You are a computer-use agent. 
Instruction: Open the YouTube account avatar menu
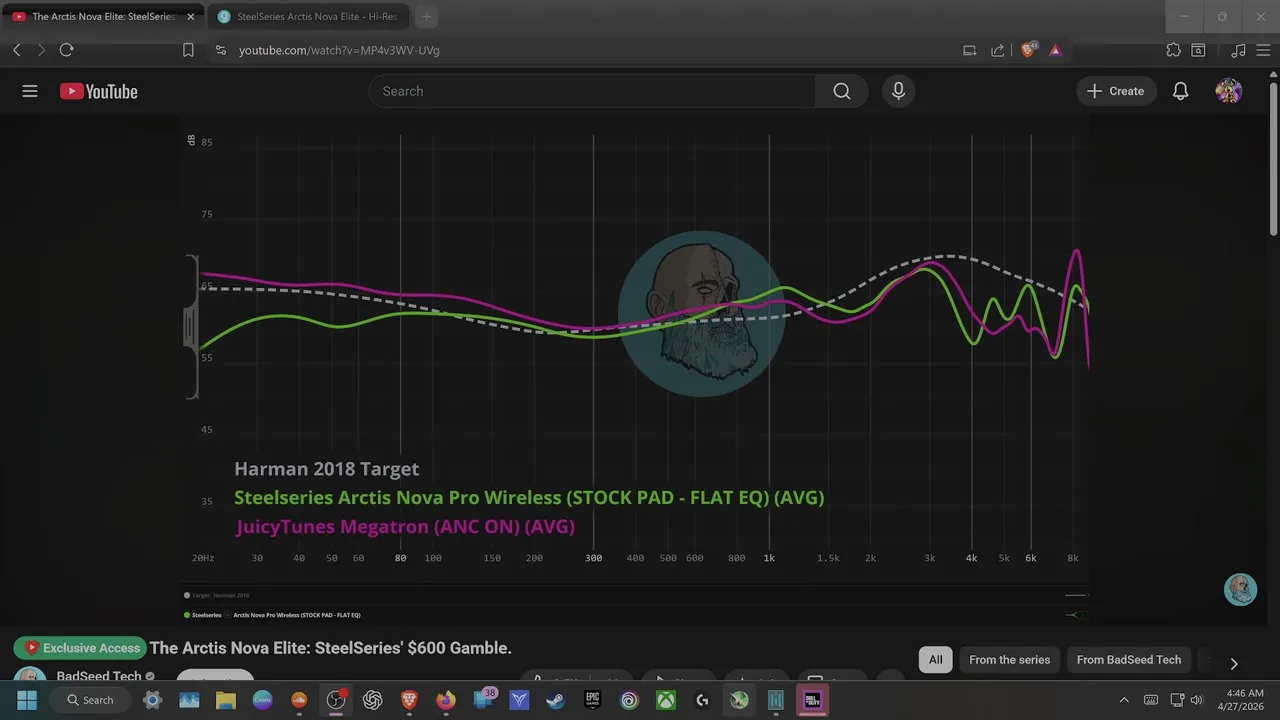tap(1229, 91)
